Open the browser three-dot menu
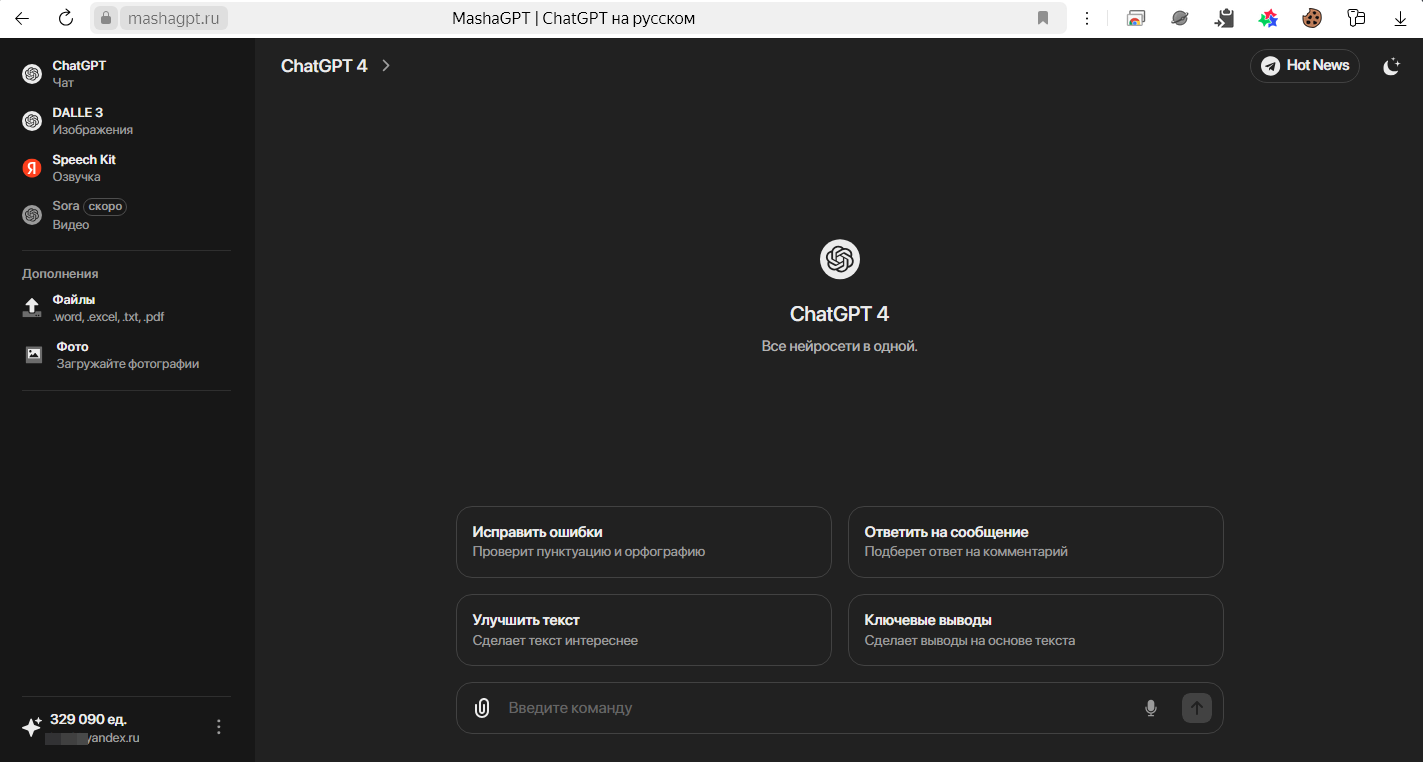 [x=1087, y=18]
